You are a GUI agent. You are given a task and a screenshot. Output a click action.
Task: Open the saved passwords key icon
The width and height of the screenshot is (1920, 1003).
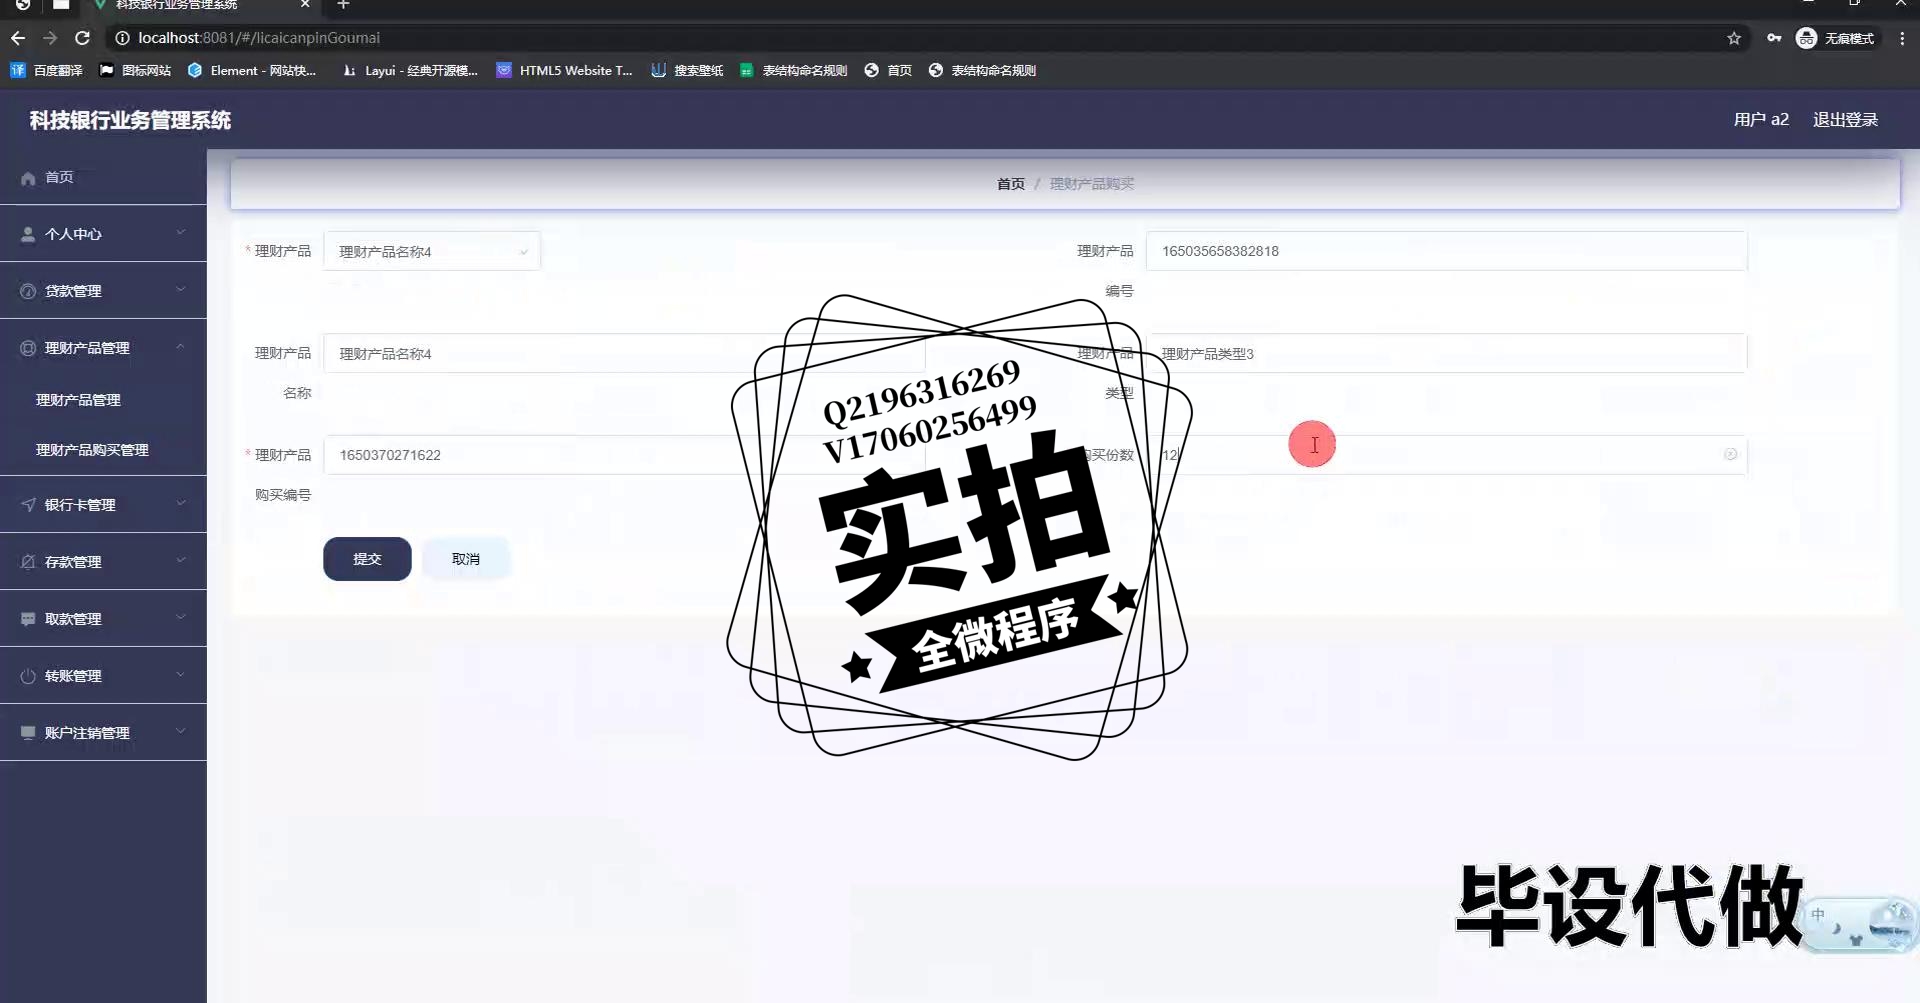(x=1774, y=38)
